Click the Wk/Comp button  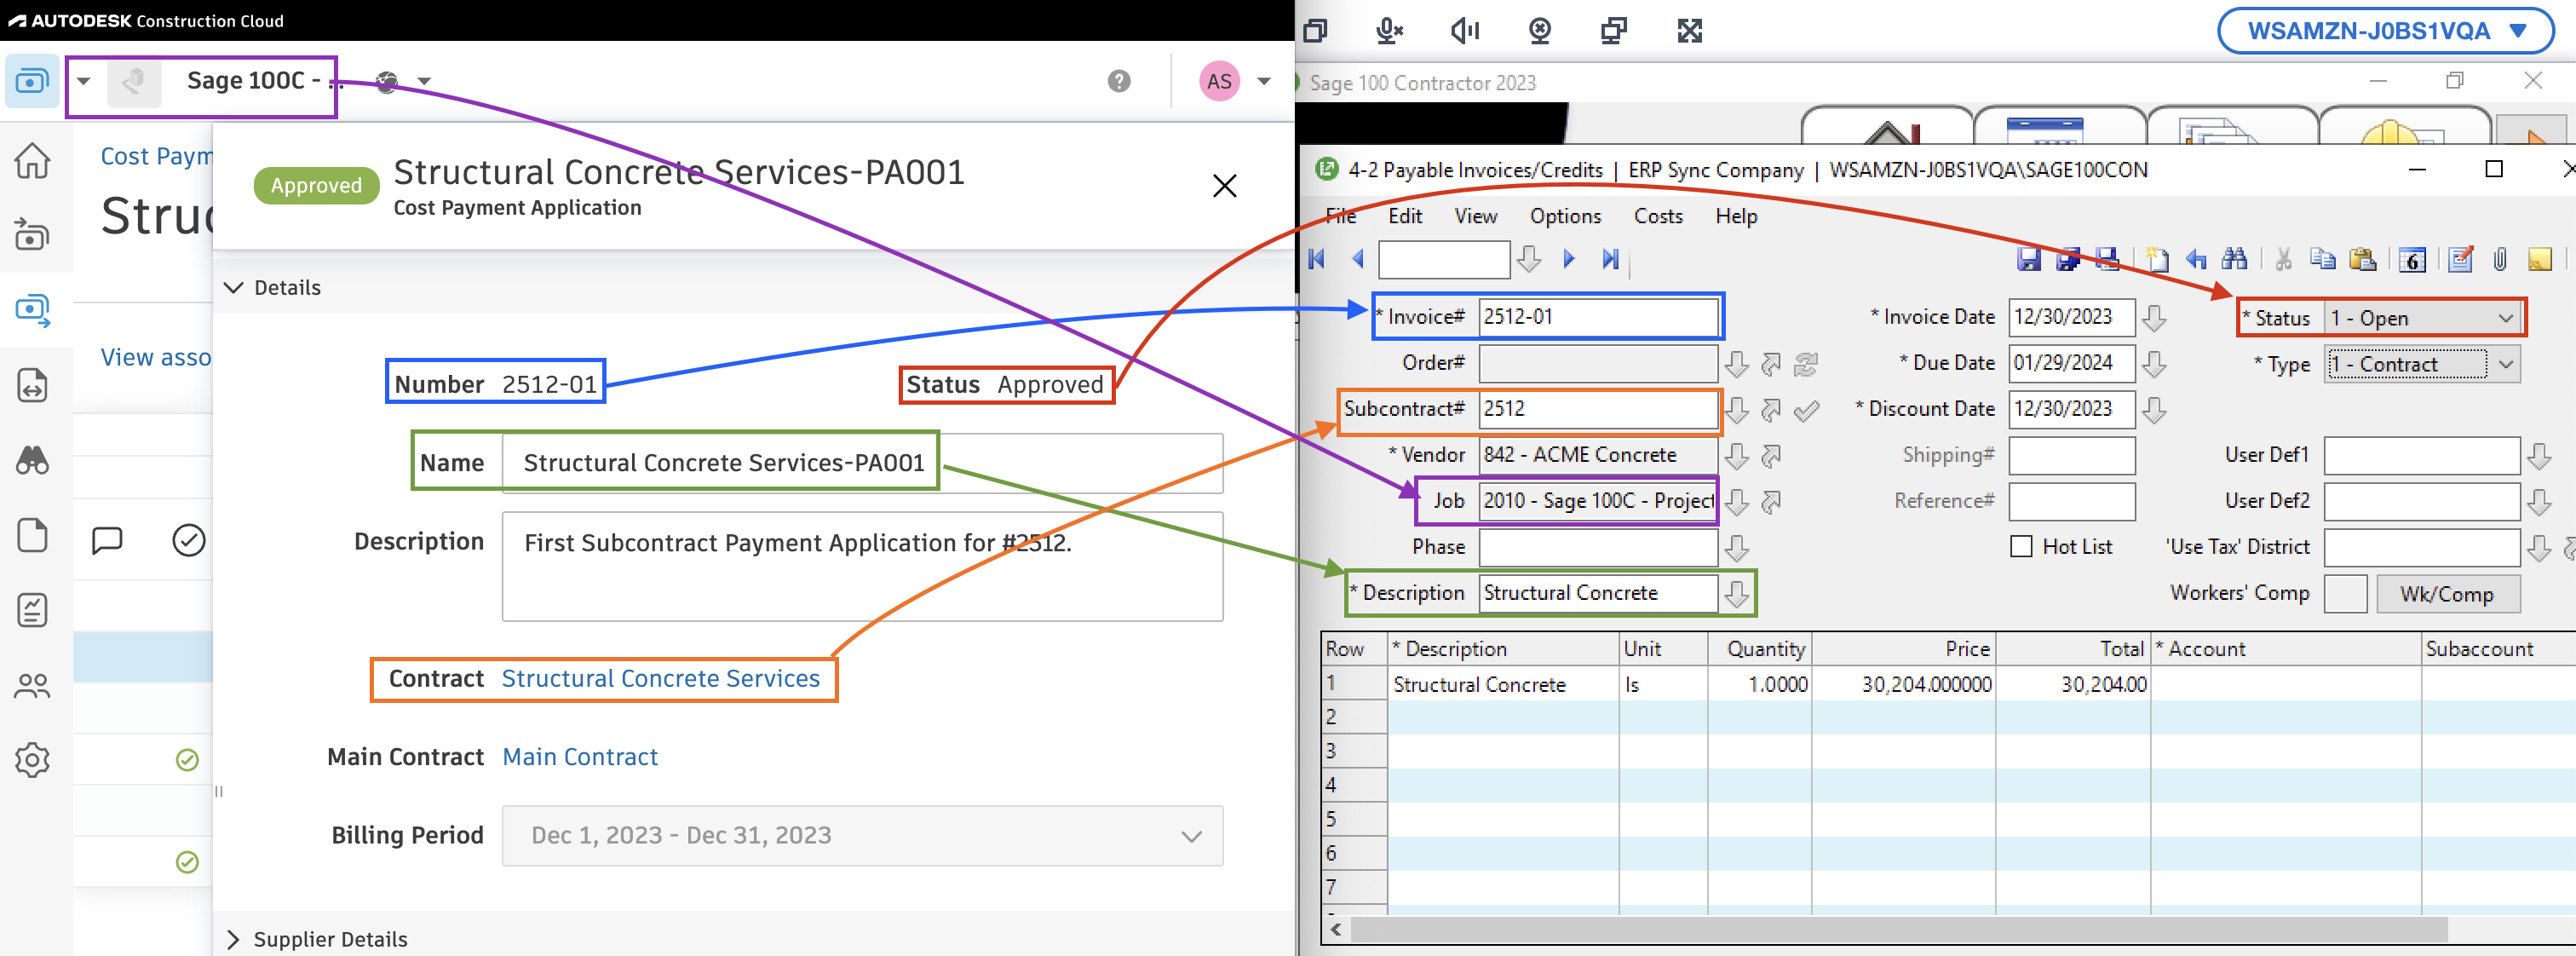[x=2447, y=594]
